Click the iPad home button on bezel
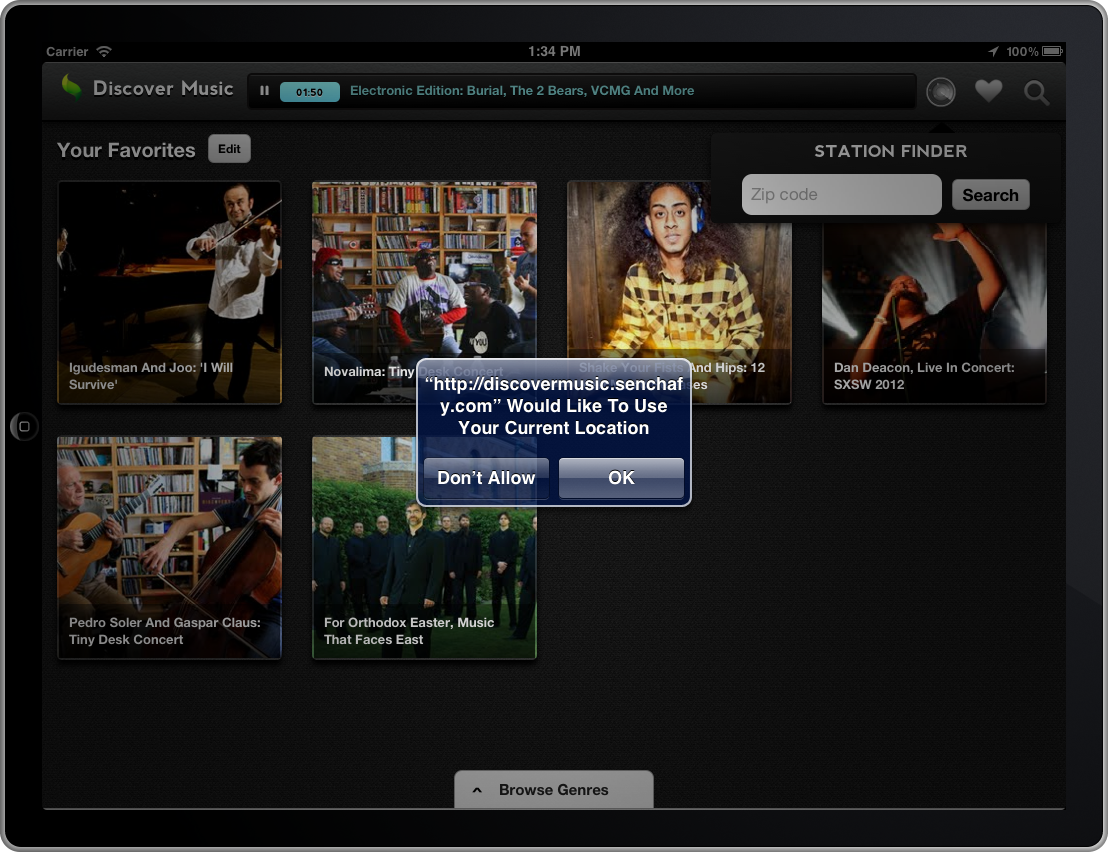Screen dimensions: 1108x852 pos(24,426)
